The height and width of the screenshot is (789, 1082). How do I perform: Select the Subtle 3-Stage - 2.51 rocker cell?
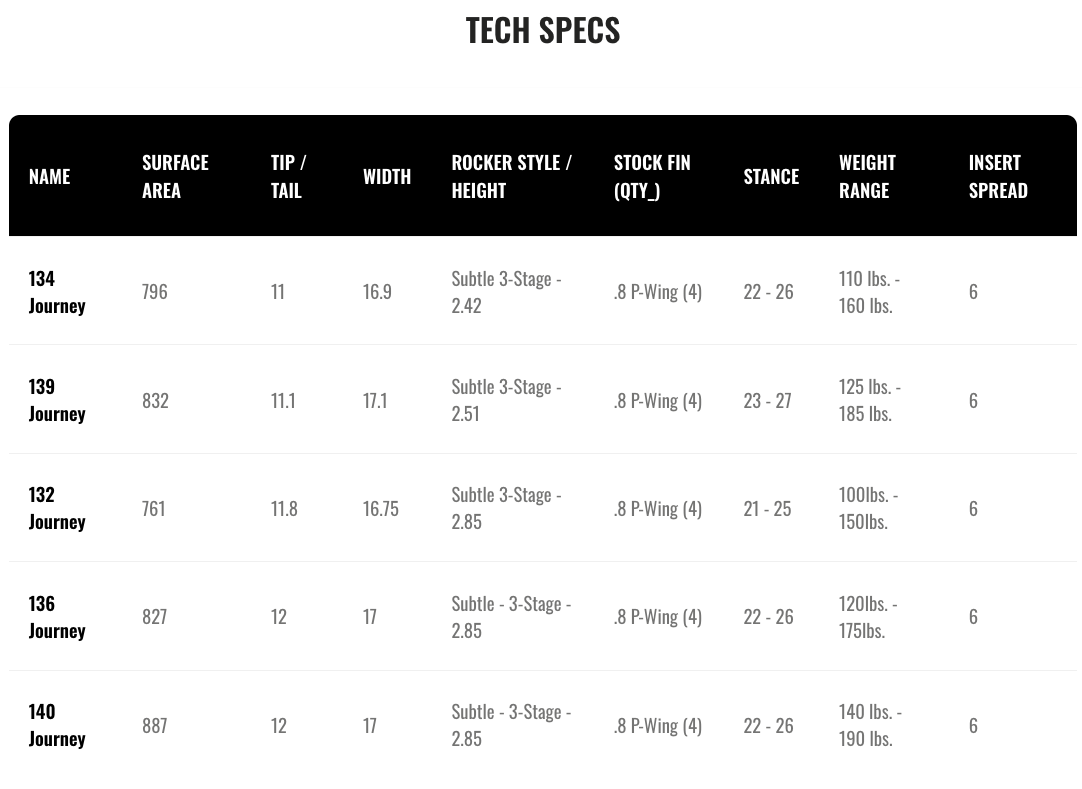click(506, 399)
